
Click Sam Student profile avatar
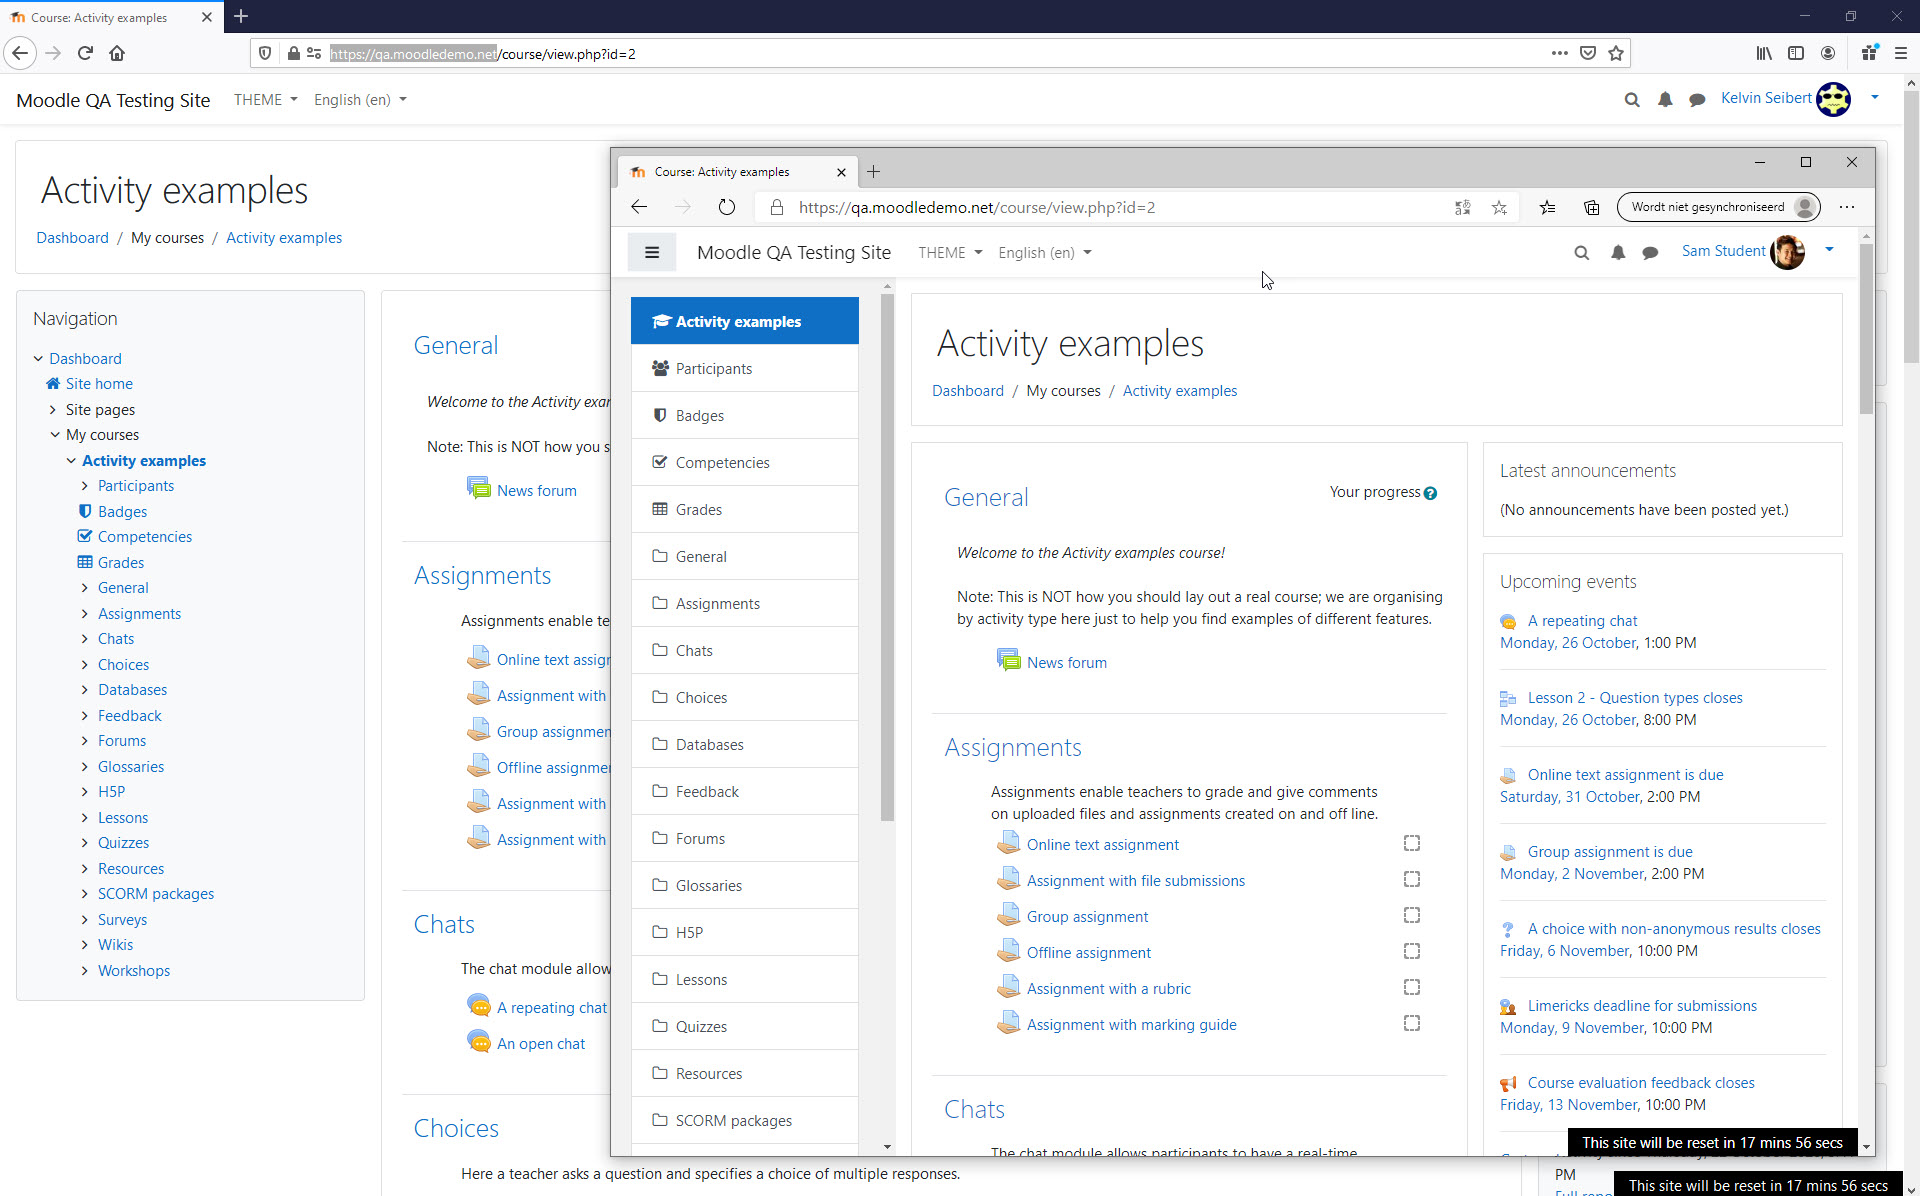(1787, 252)
